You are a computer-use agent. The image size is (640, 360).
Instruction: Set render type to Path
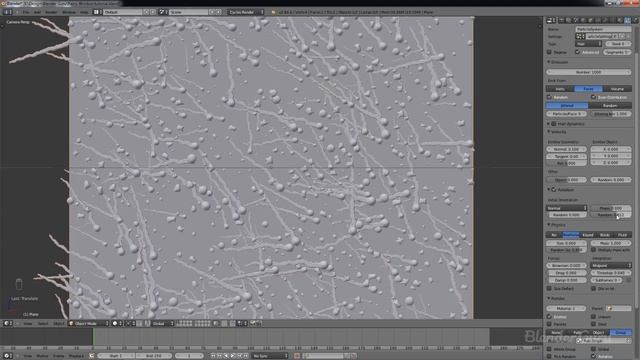click(578, 333)
